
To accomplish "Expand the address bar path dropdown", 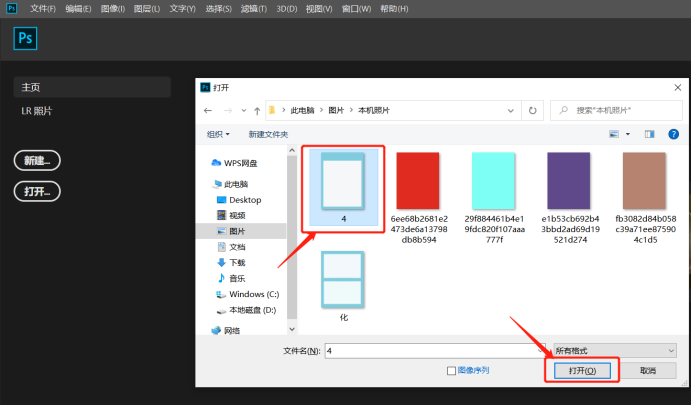I will pyautogui.click(x=511, y=110).
